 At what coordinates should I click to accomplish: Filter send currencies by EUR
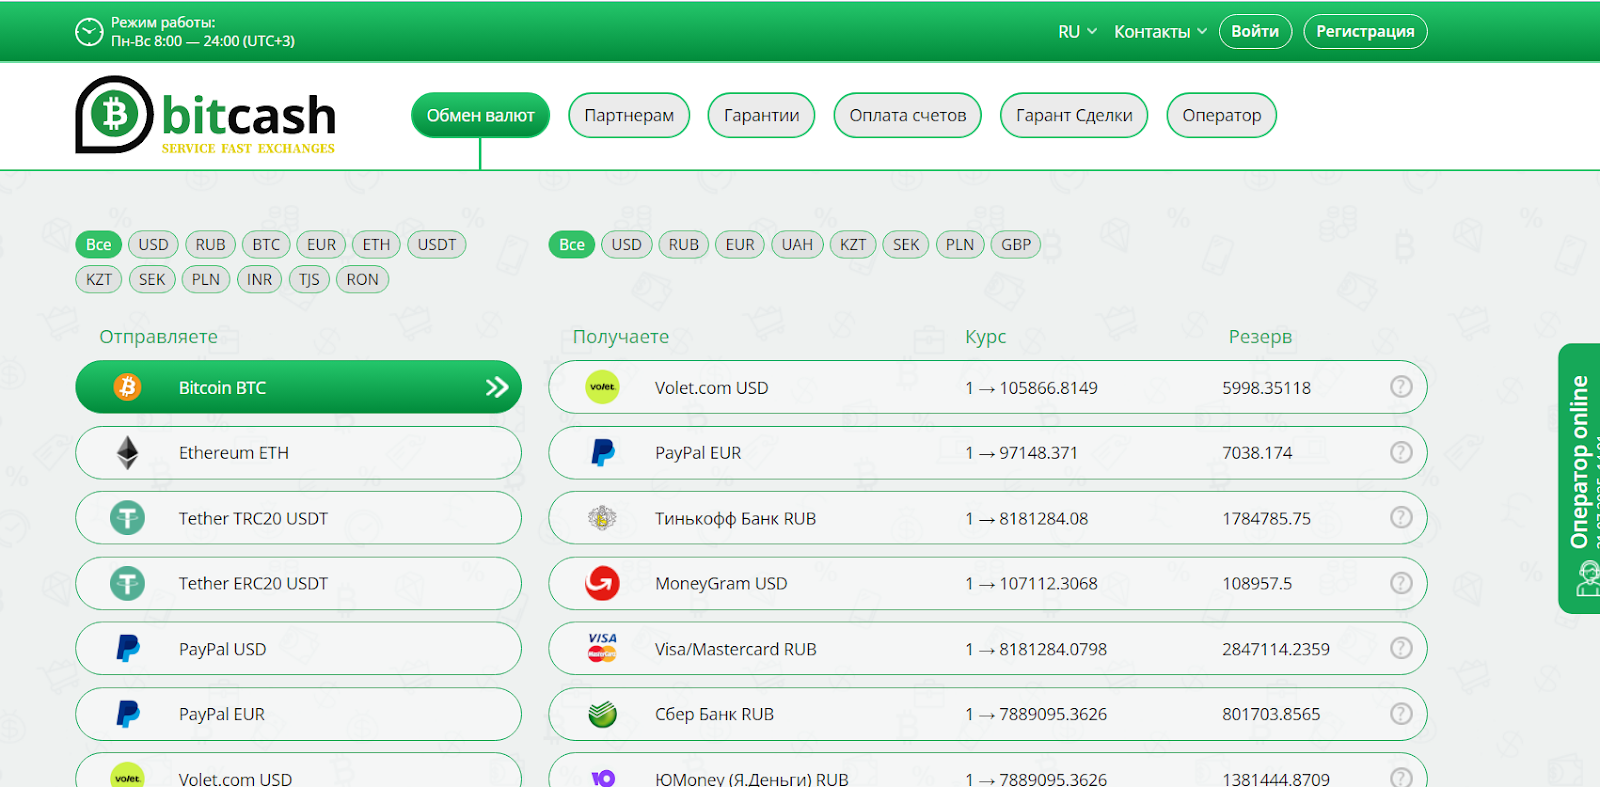321,244
